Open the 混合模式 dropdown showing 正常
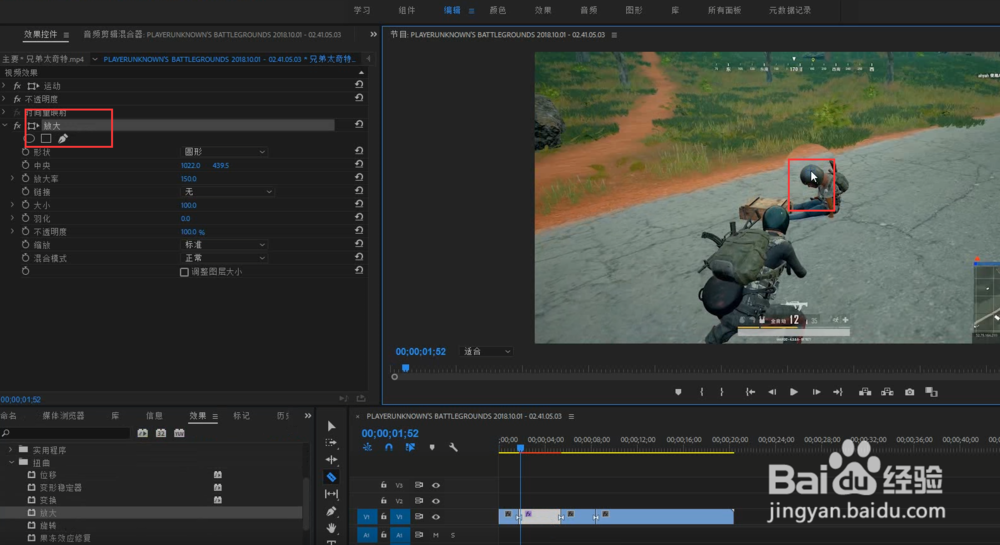Image resolution: width=1000 pixels, height=545 pixels. 224,258
